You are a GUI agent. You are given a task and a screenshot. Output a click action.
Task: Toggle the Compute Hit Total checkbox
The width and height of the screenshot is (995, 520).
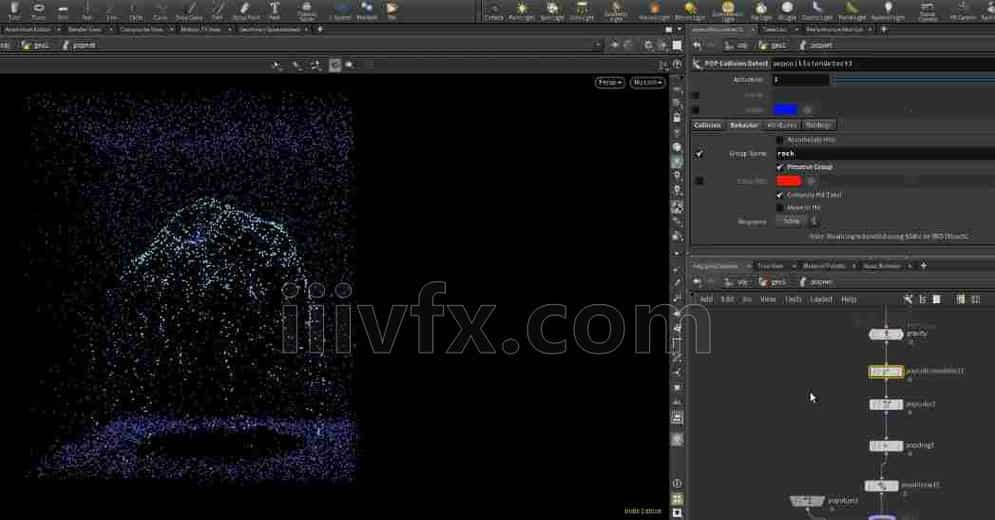coord(780,195)
